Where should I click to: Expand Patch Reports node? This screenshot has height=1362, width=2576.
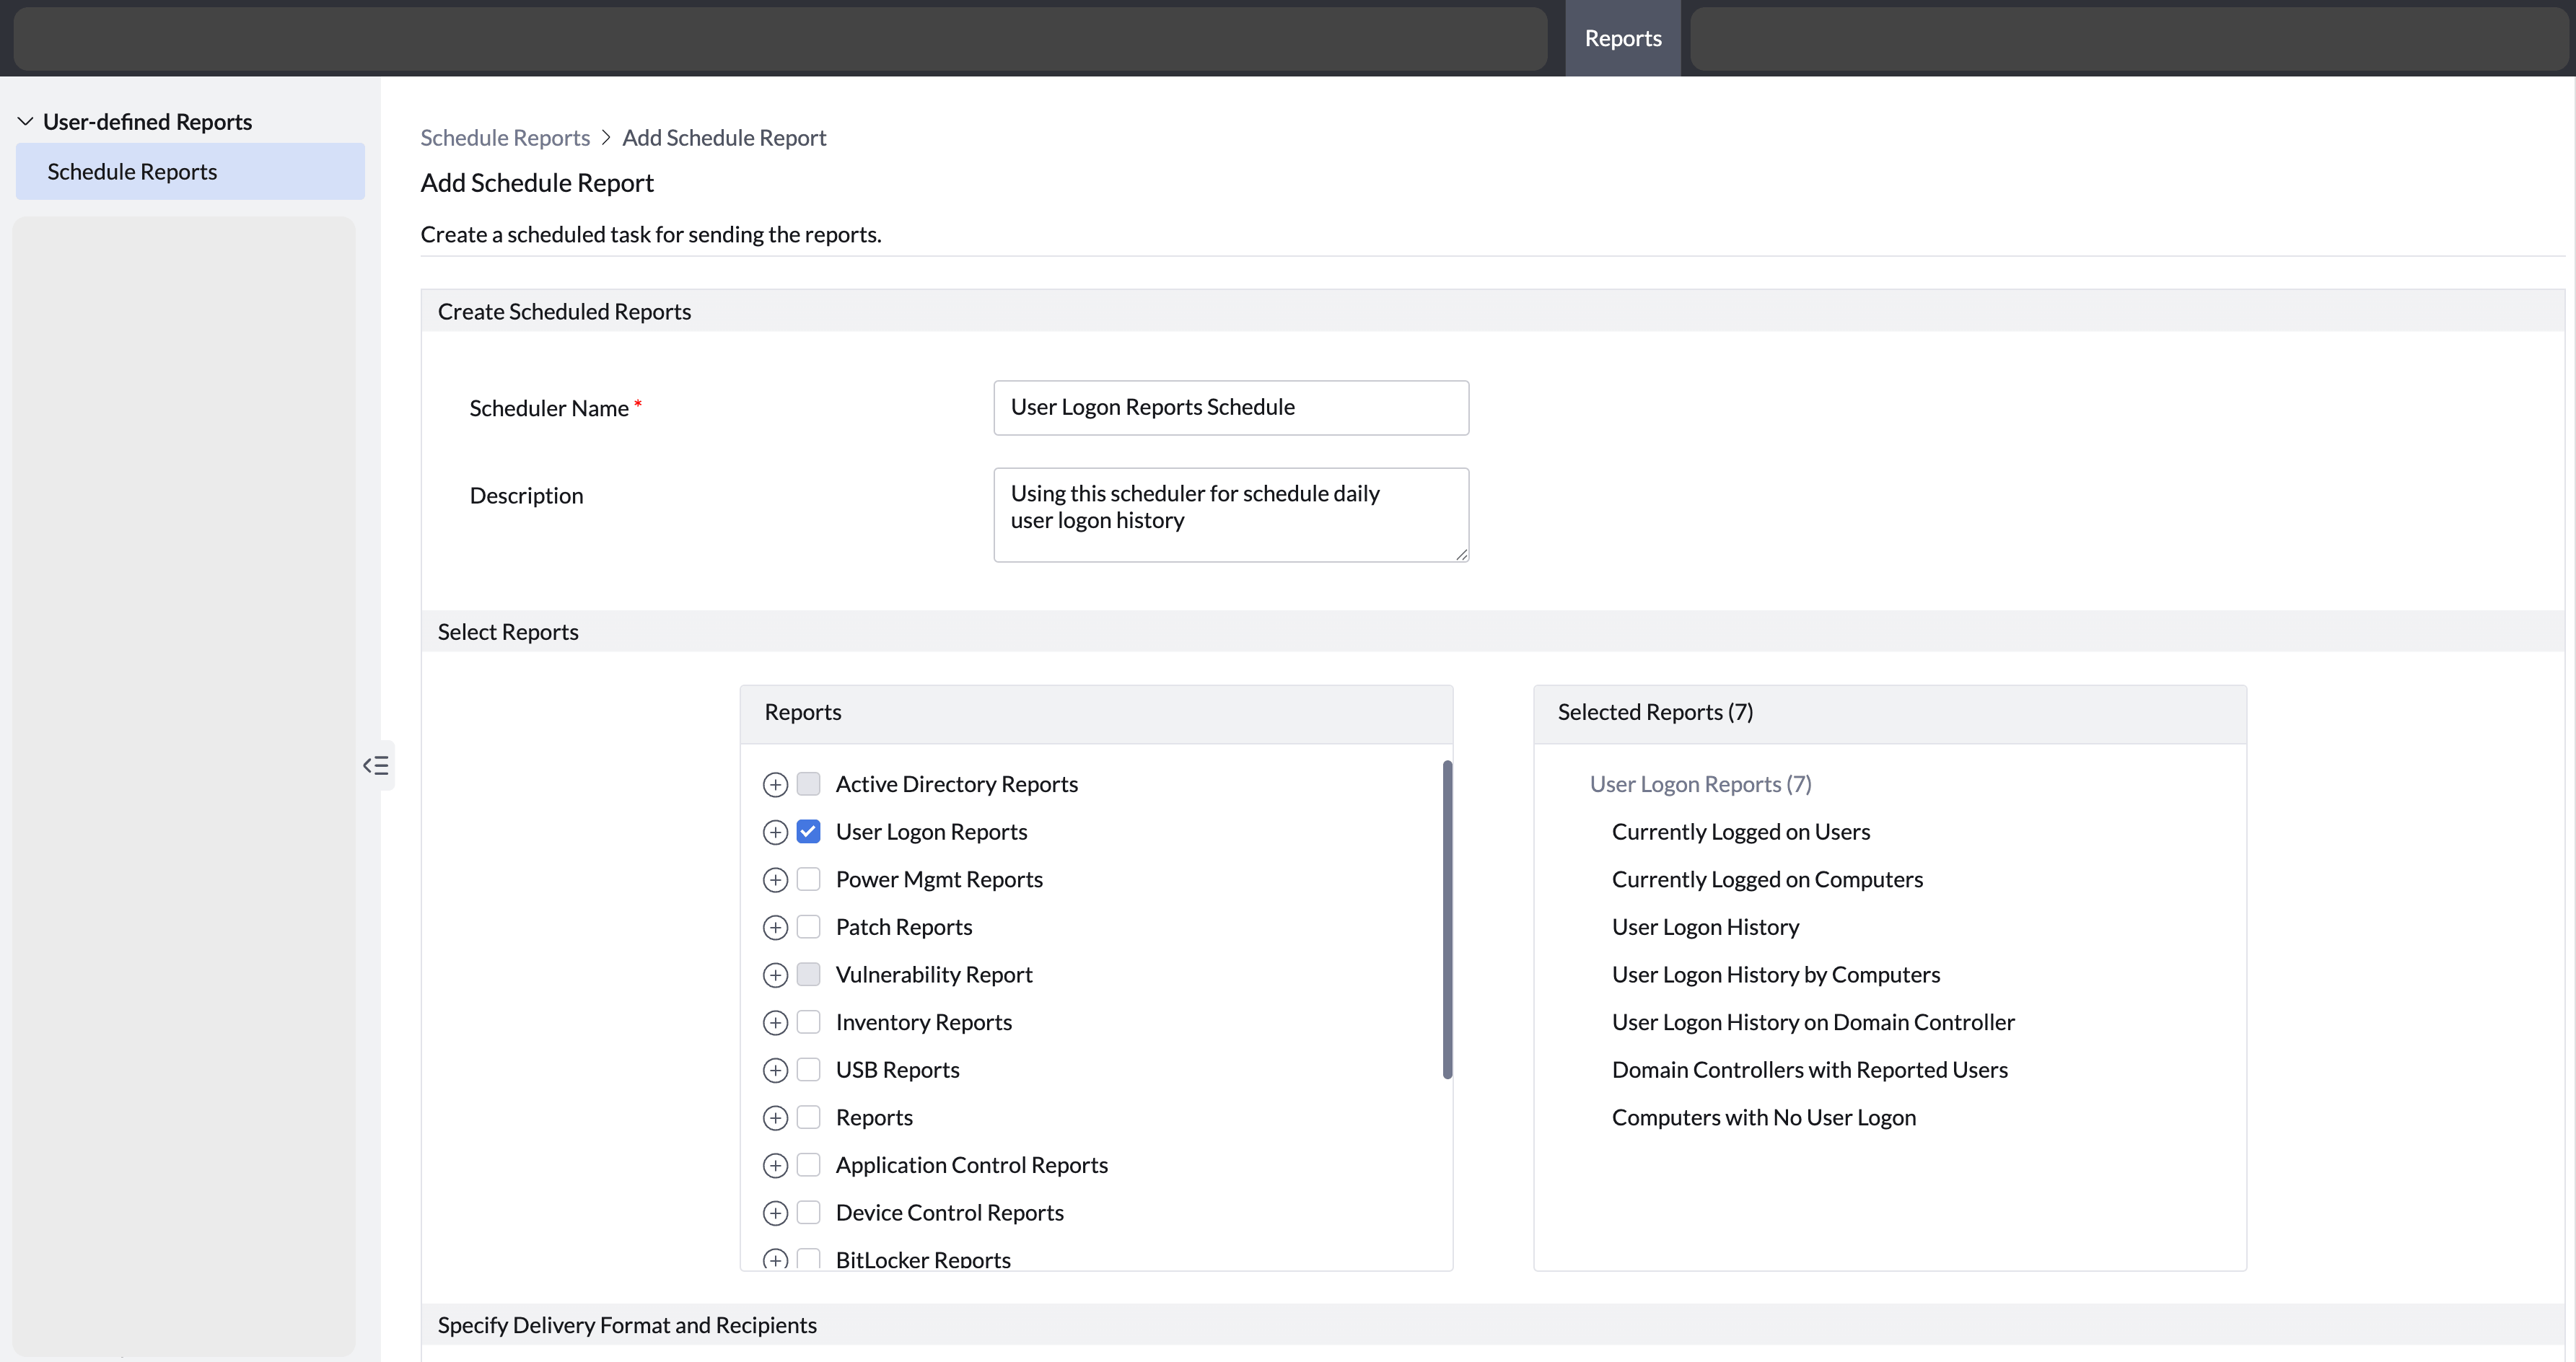(775, 928)
